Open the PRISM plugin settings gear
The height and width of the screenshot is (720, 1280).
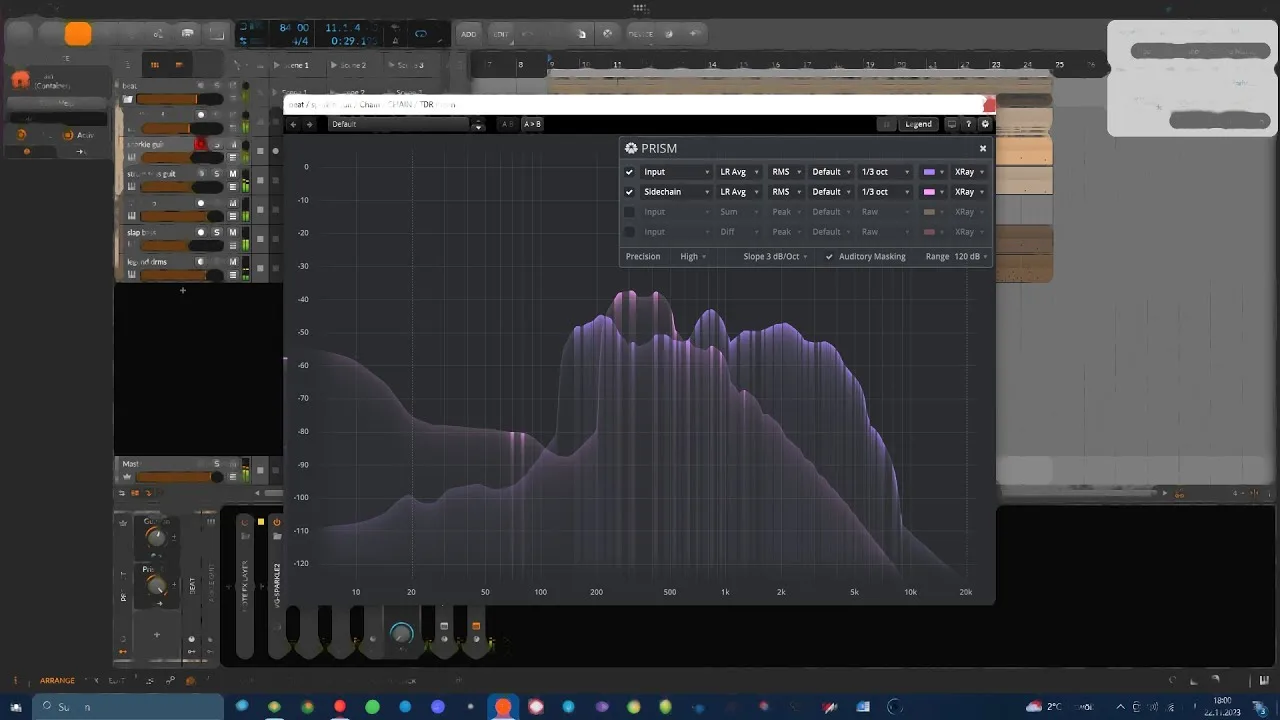point(985,124)
